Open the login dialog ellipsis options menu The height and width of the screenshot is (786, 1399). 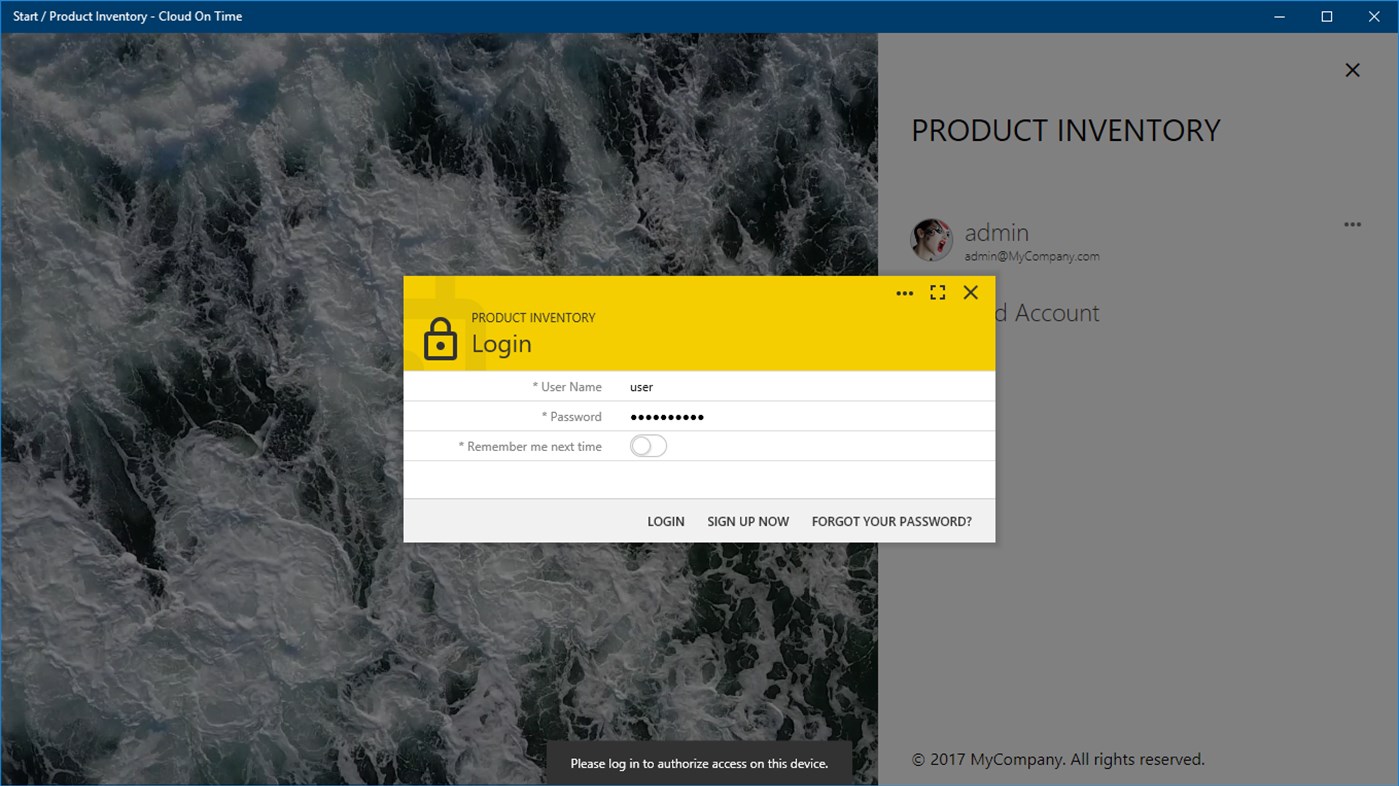click(904, 292)
